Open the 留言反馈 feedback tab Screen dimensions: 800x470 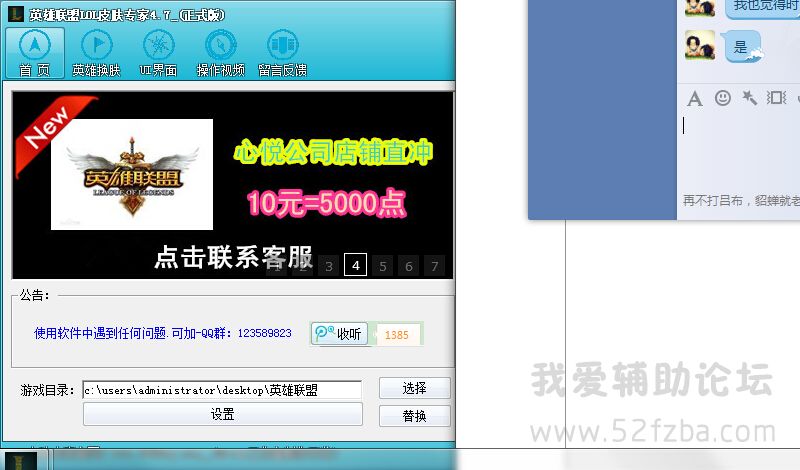(x=283, y=53)
